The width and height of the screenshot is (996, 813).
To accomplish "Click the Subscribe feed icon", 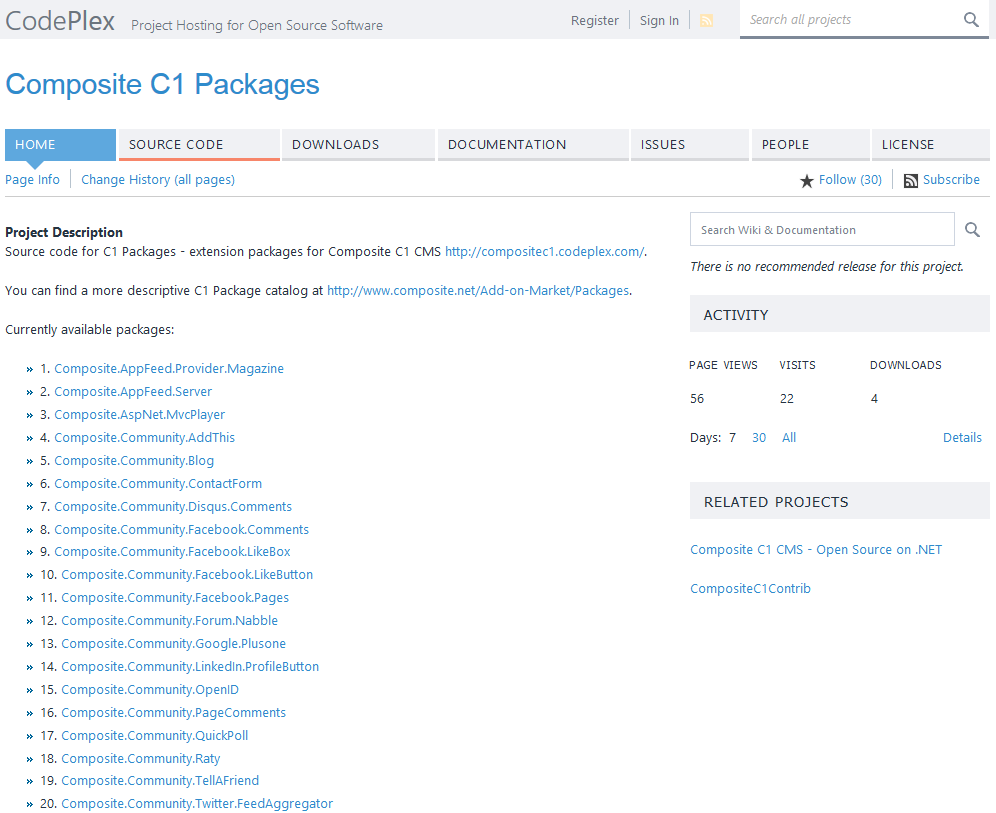I will [x=910, y=181].
